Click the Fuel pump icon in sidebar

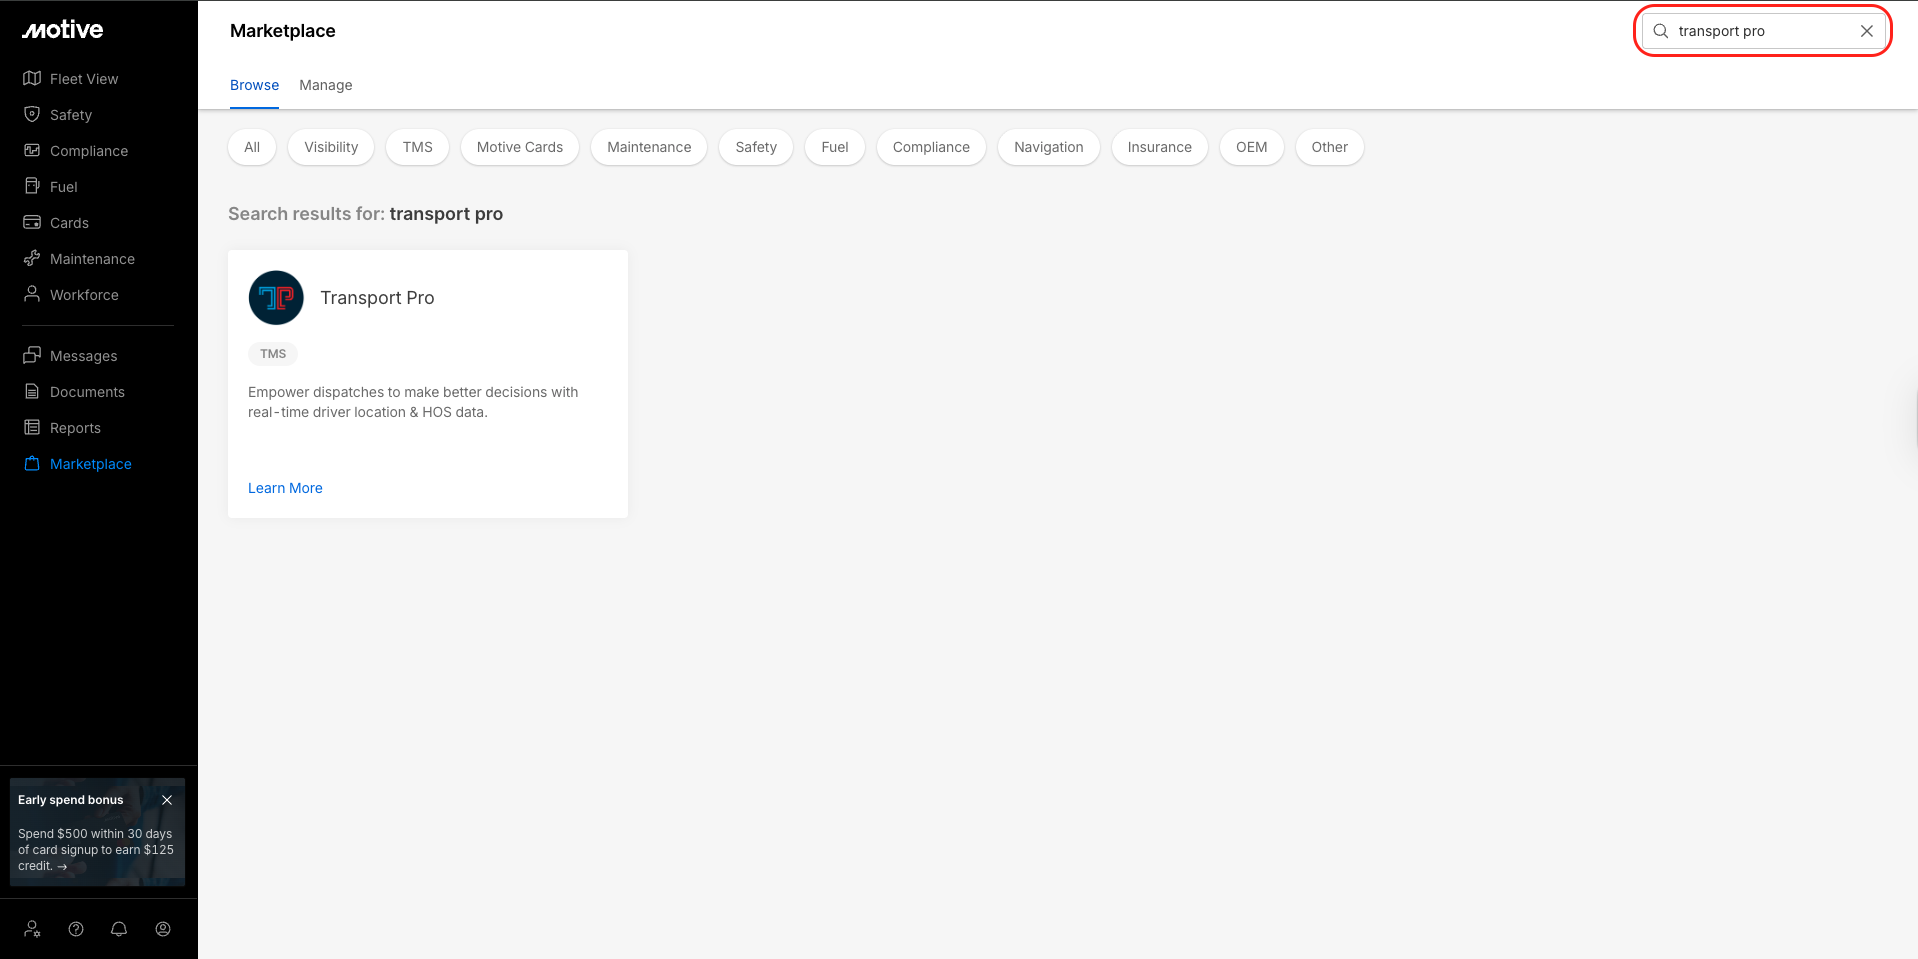tap(32, 186)
